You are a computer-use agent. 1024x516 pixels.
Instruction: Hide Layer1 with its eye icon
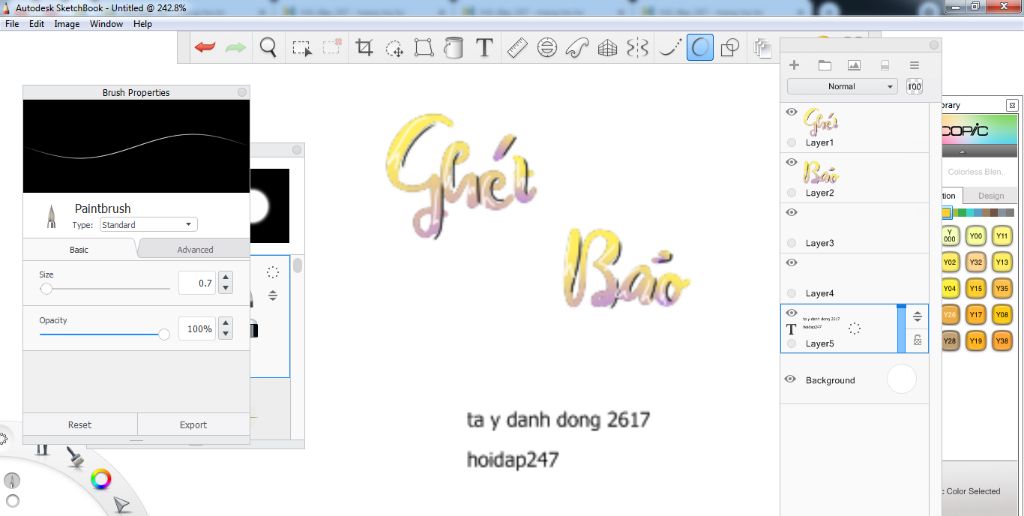pyautogui.click(x=792, y=112)
